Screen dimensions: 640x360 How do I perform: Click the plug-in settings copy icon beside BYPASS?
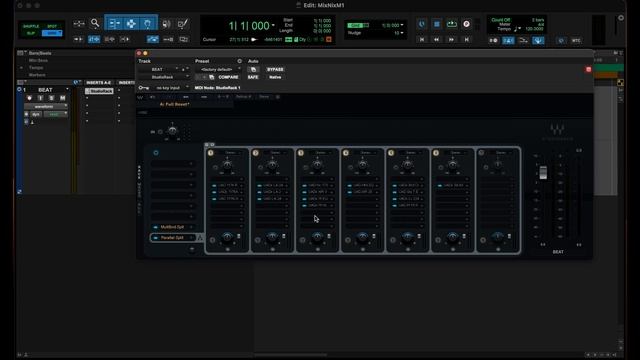point(253,69)
